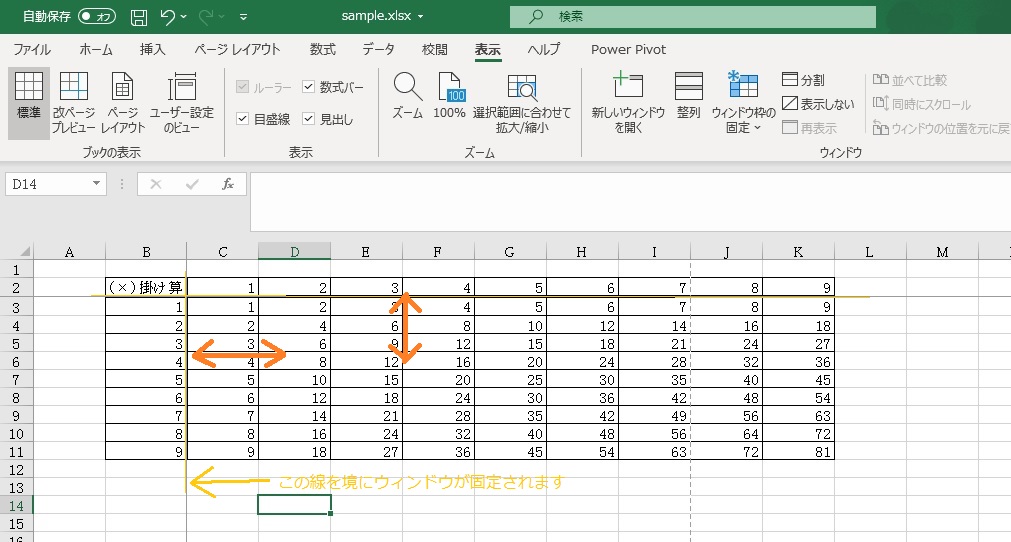Open ページレイアウト view
This screenshot has height=542, width=1011.
click(122, 87)
